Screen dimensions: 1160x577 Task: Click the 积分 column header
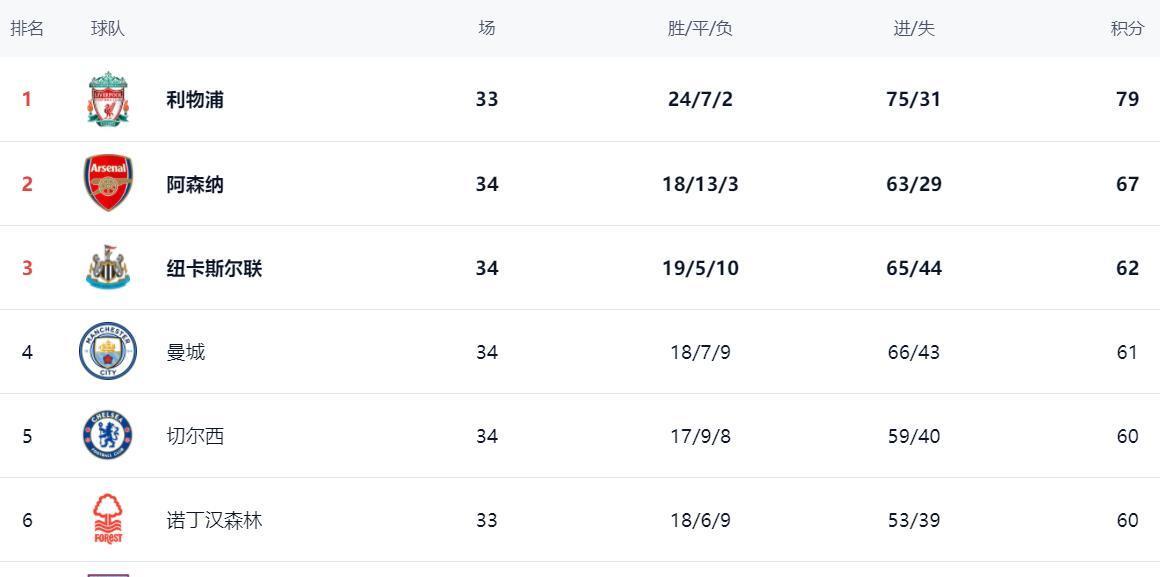(x=1127, y=28)
